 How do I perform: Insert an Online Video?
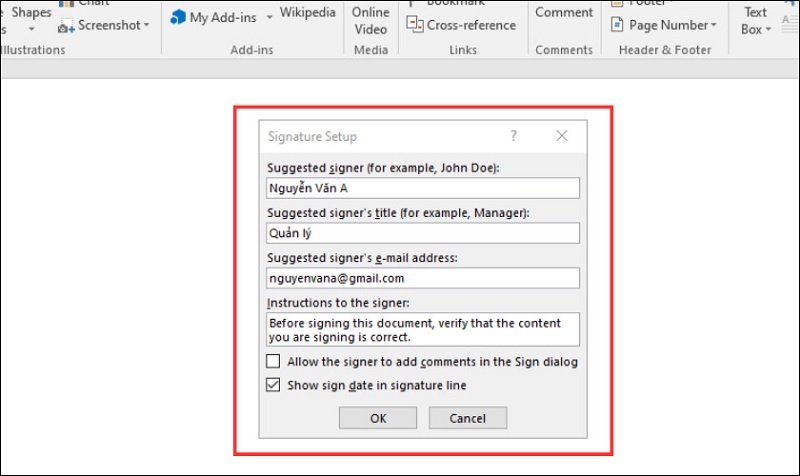tap(371, 20)
